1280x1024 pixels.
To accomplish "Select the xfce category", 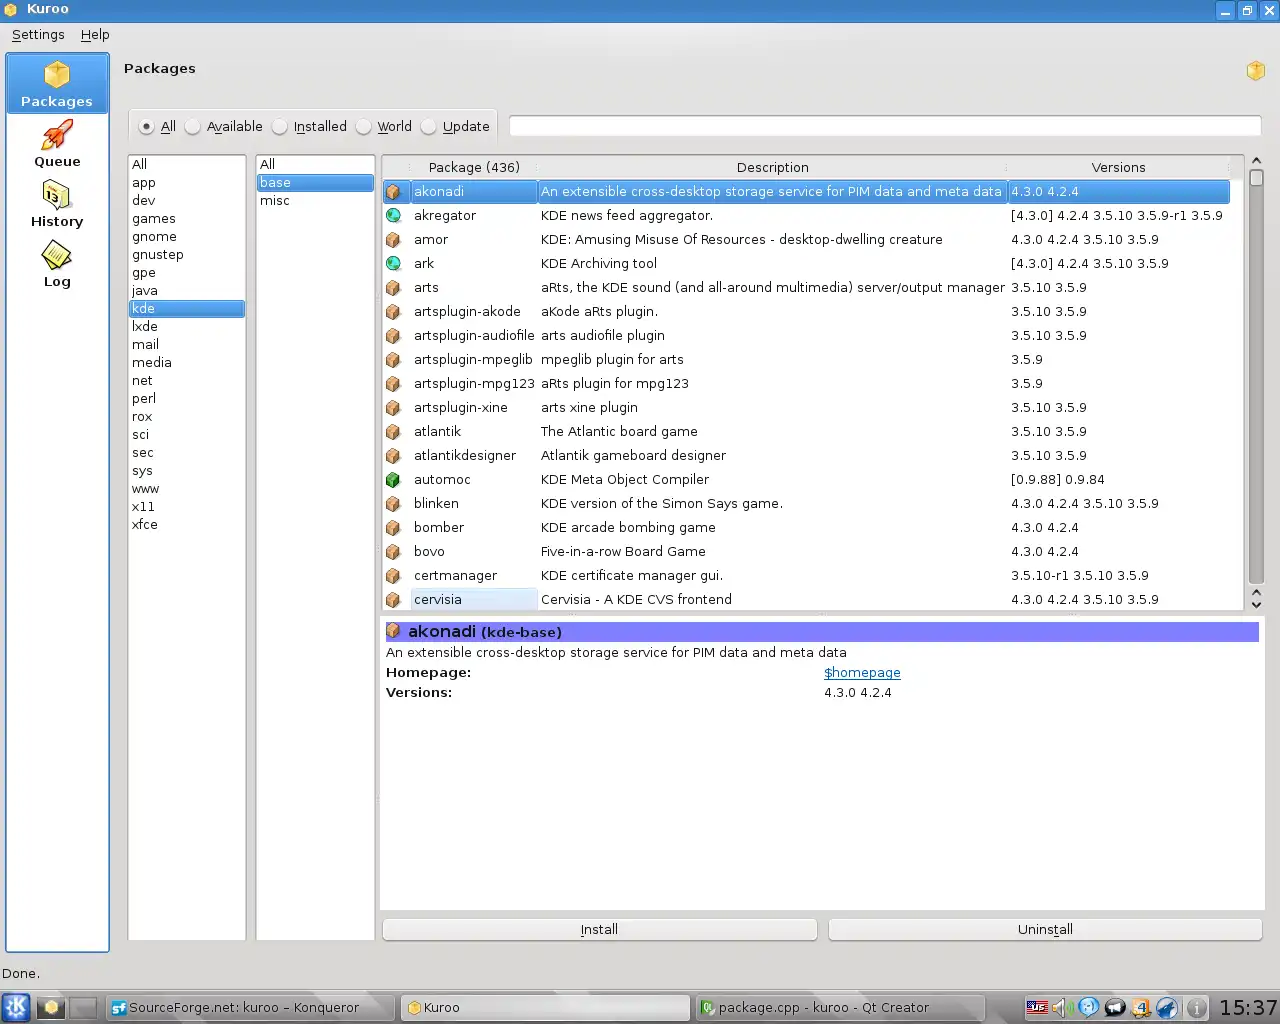I will click(x=186, y=525).
